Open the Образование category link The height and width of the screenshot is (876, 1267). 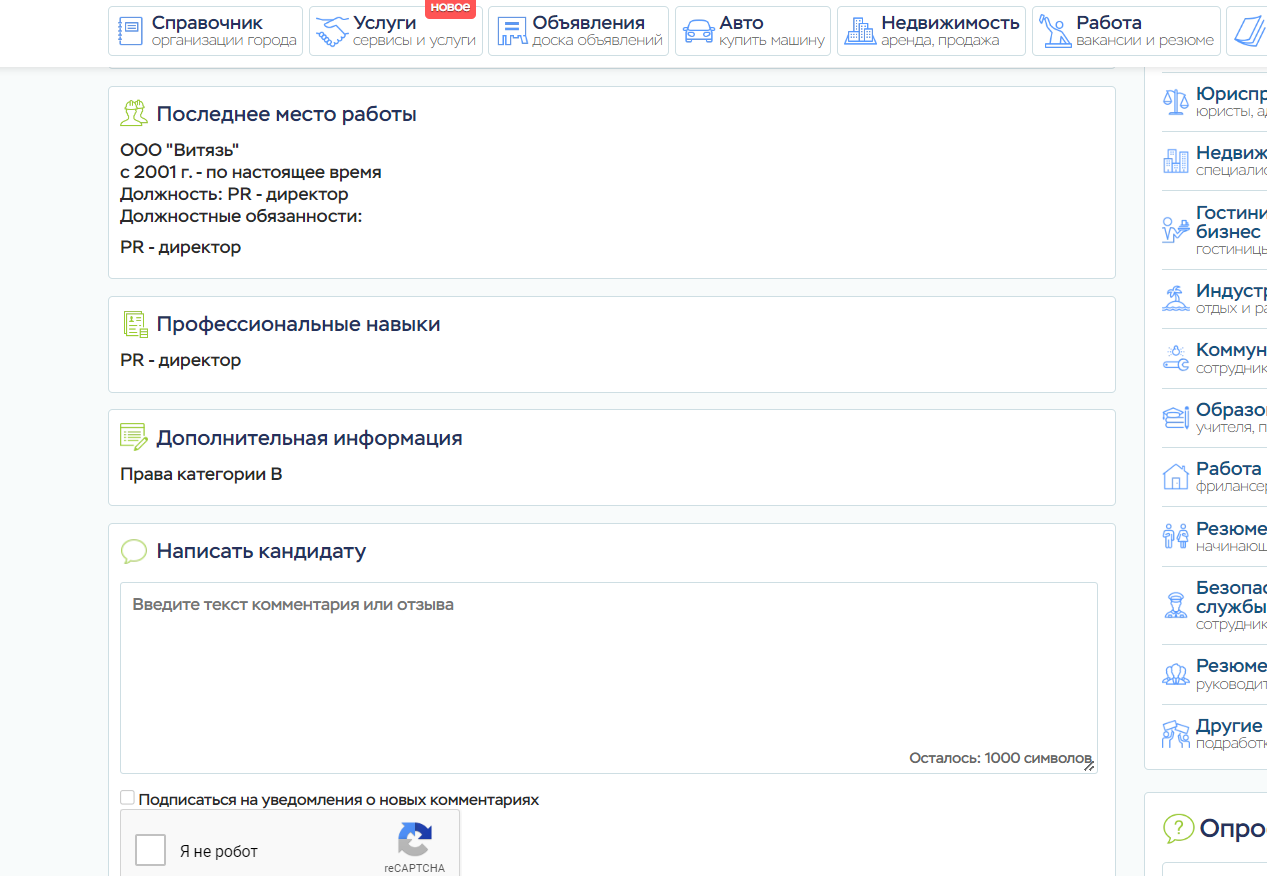coord(1231,411)
